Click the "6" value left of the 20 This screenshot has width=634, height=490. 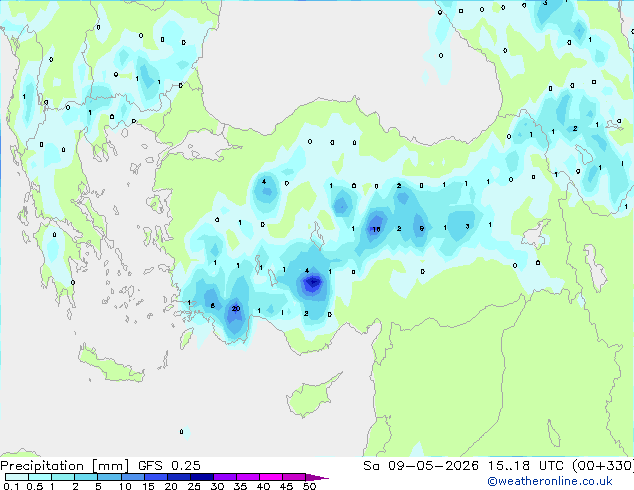click(213, 306)
